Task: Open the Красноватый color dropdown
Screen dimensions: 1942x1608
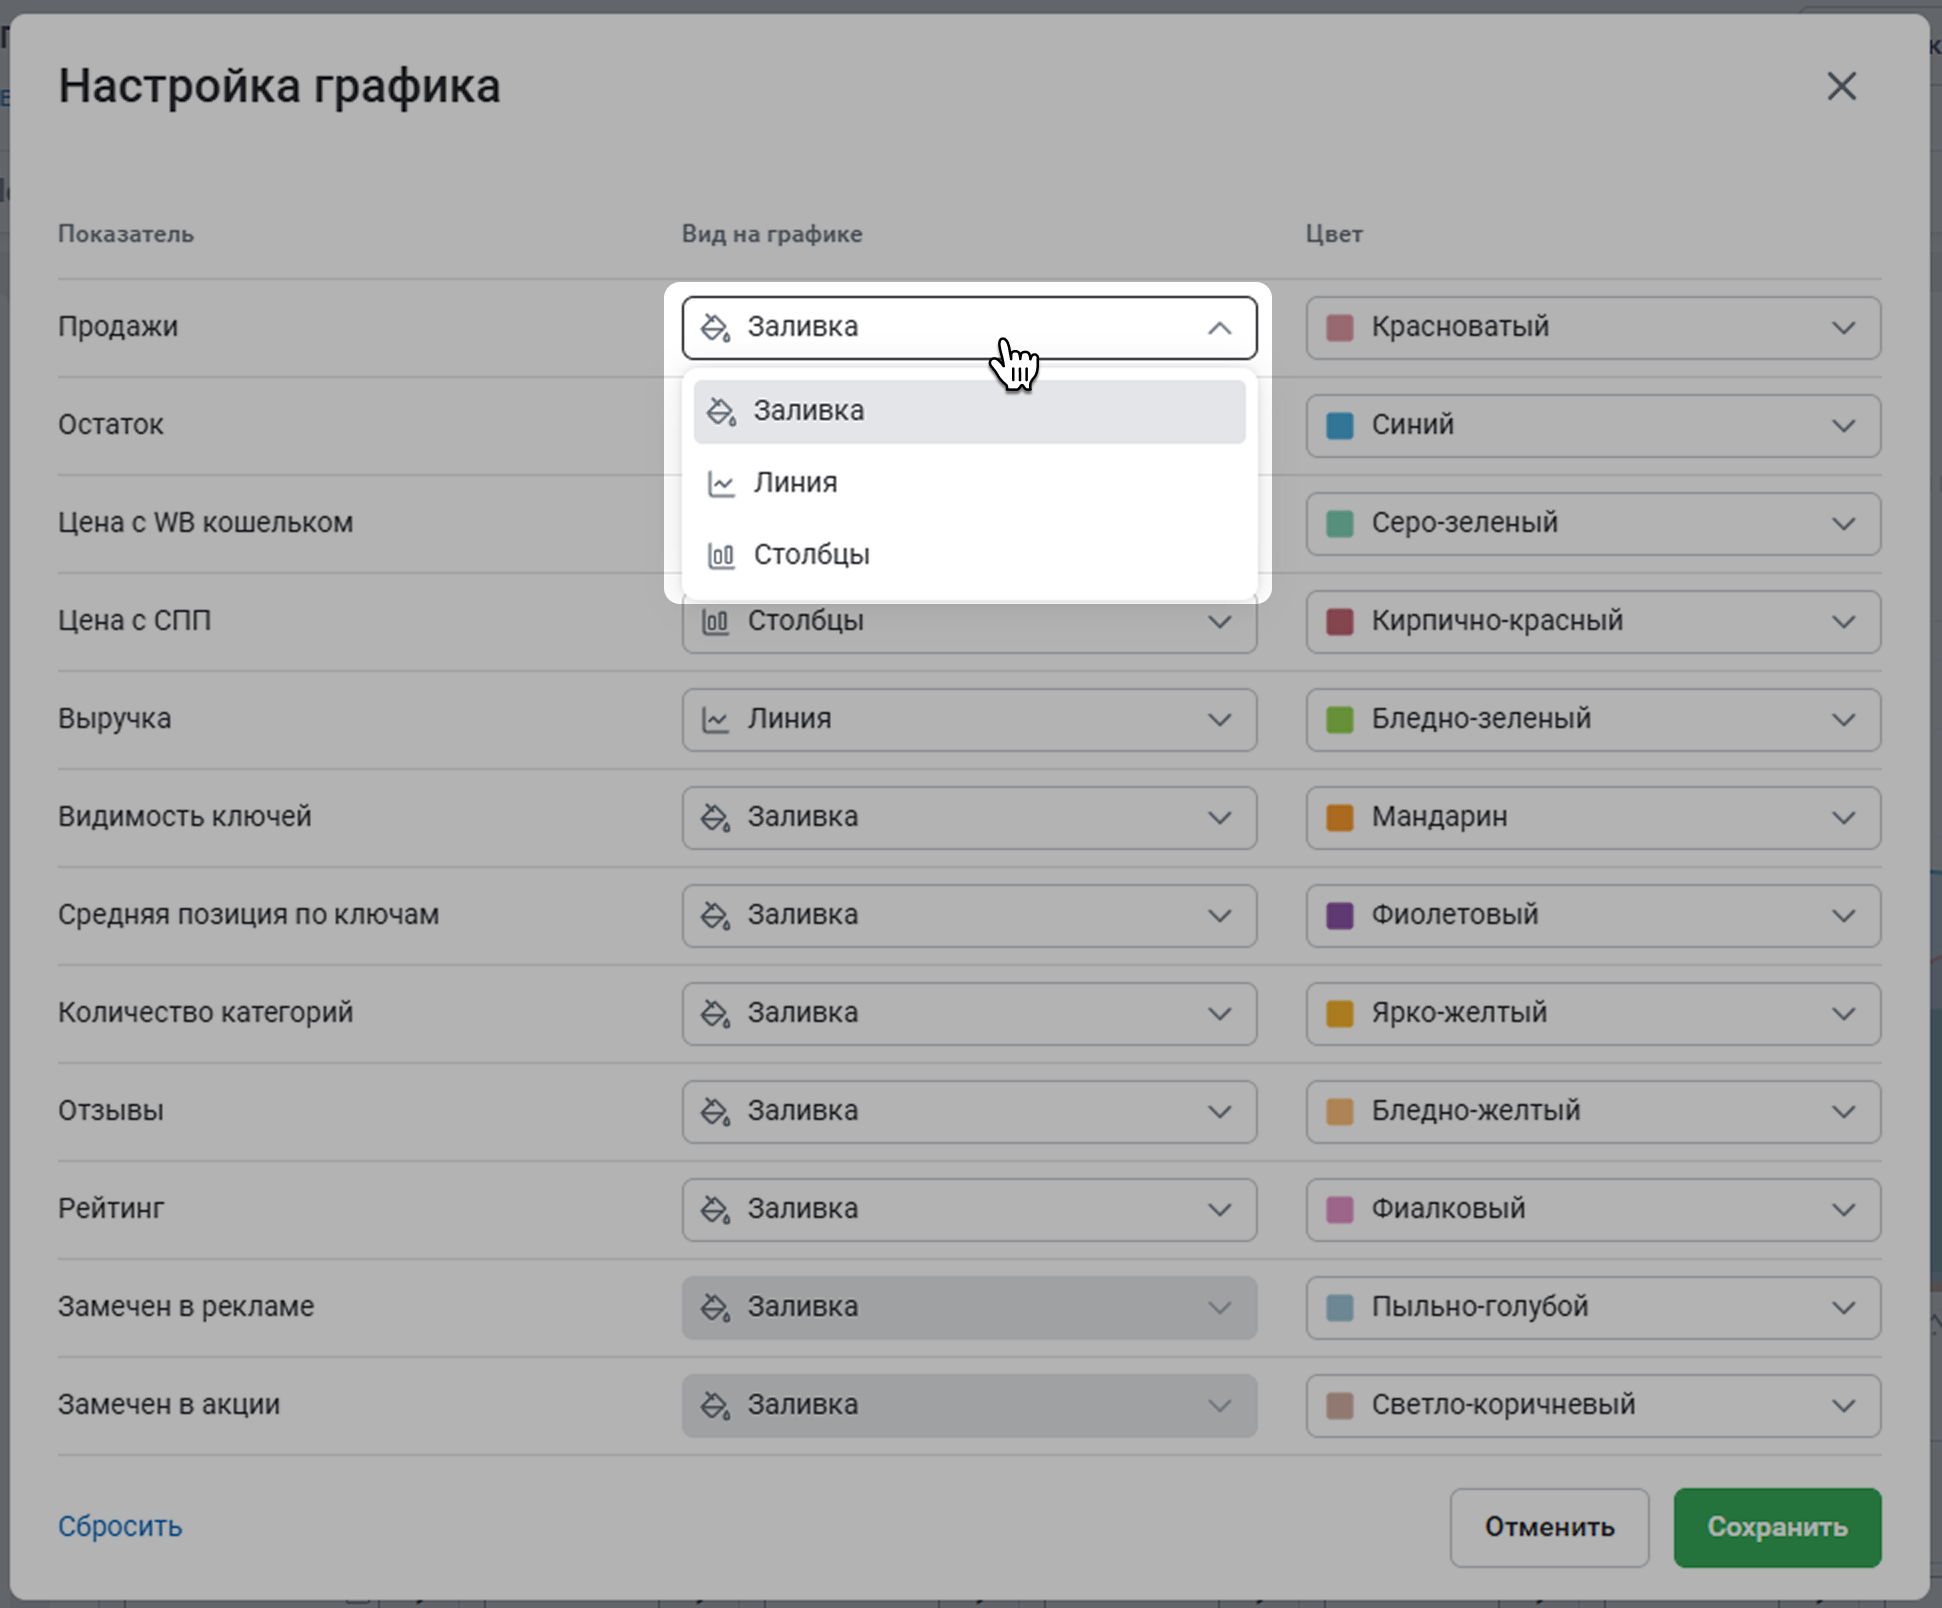Action: click(1592, 327)
